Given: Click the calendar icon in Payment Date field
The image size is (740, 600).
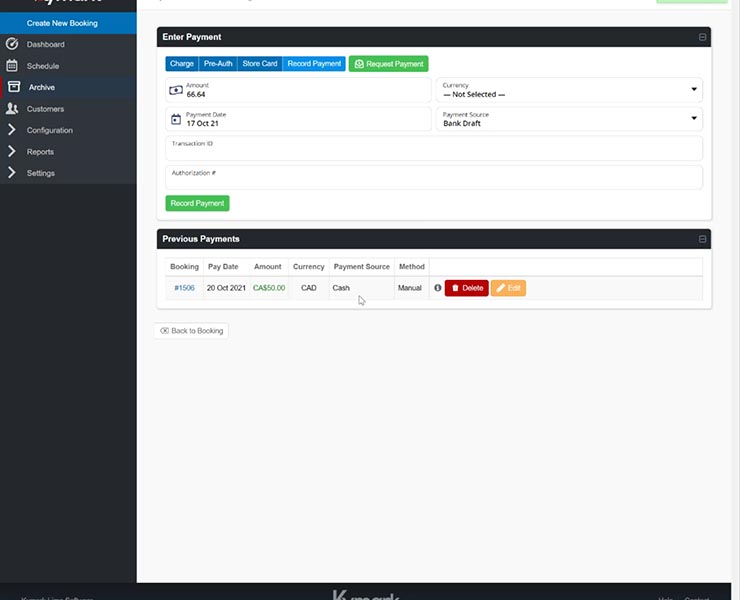Looking at the screenshot, I should point(176,119).
